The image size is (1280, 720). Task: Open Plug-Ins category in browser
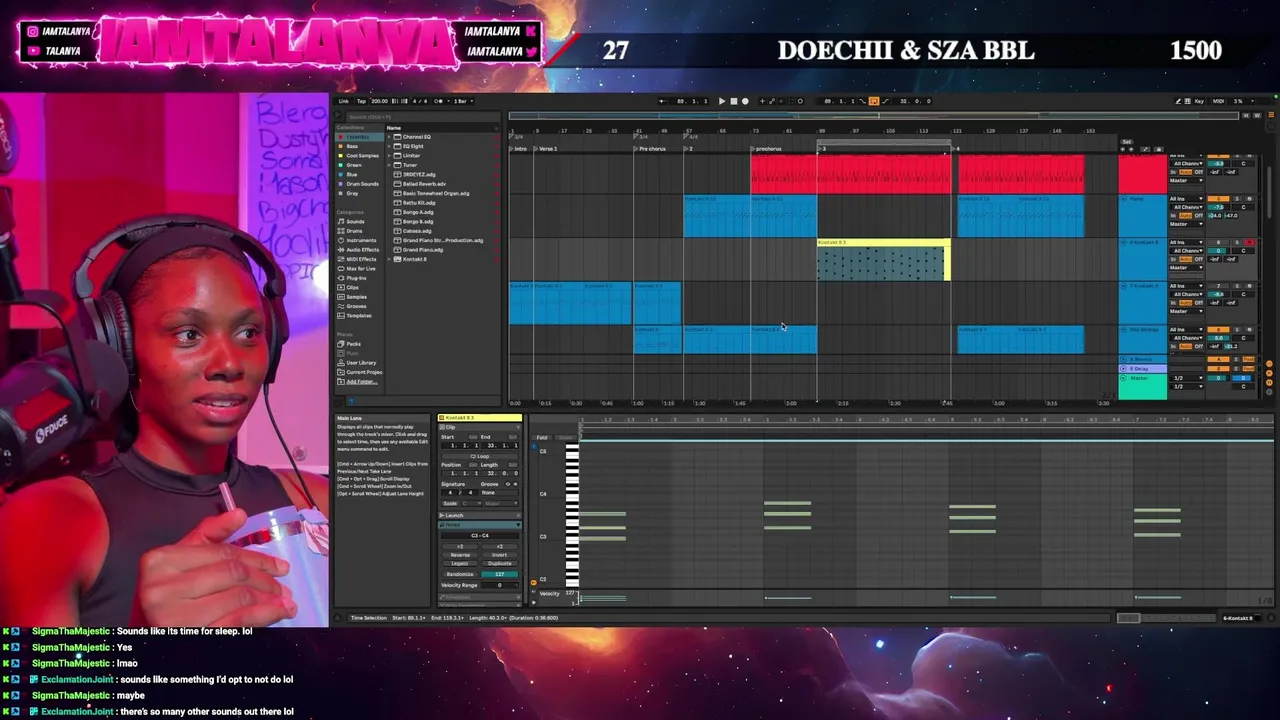click(x=356, y=278)
